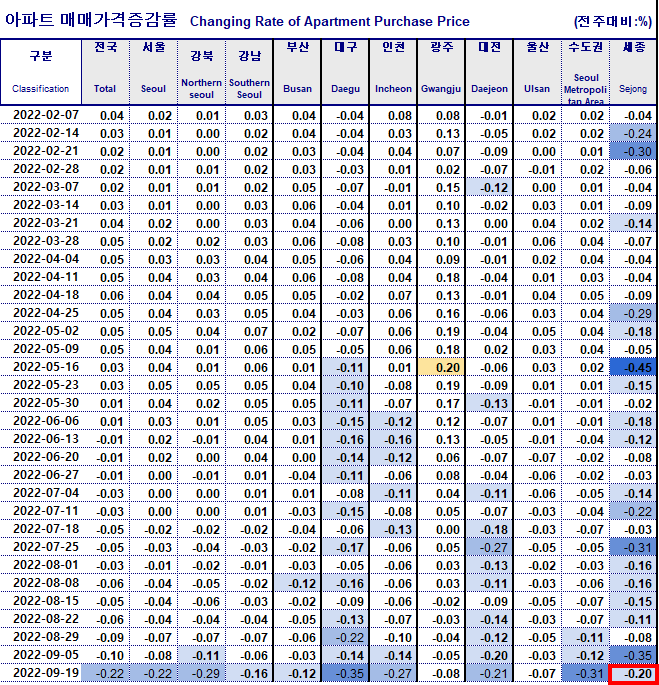Click the date cell 2022-04-04

41,259
